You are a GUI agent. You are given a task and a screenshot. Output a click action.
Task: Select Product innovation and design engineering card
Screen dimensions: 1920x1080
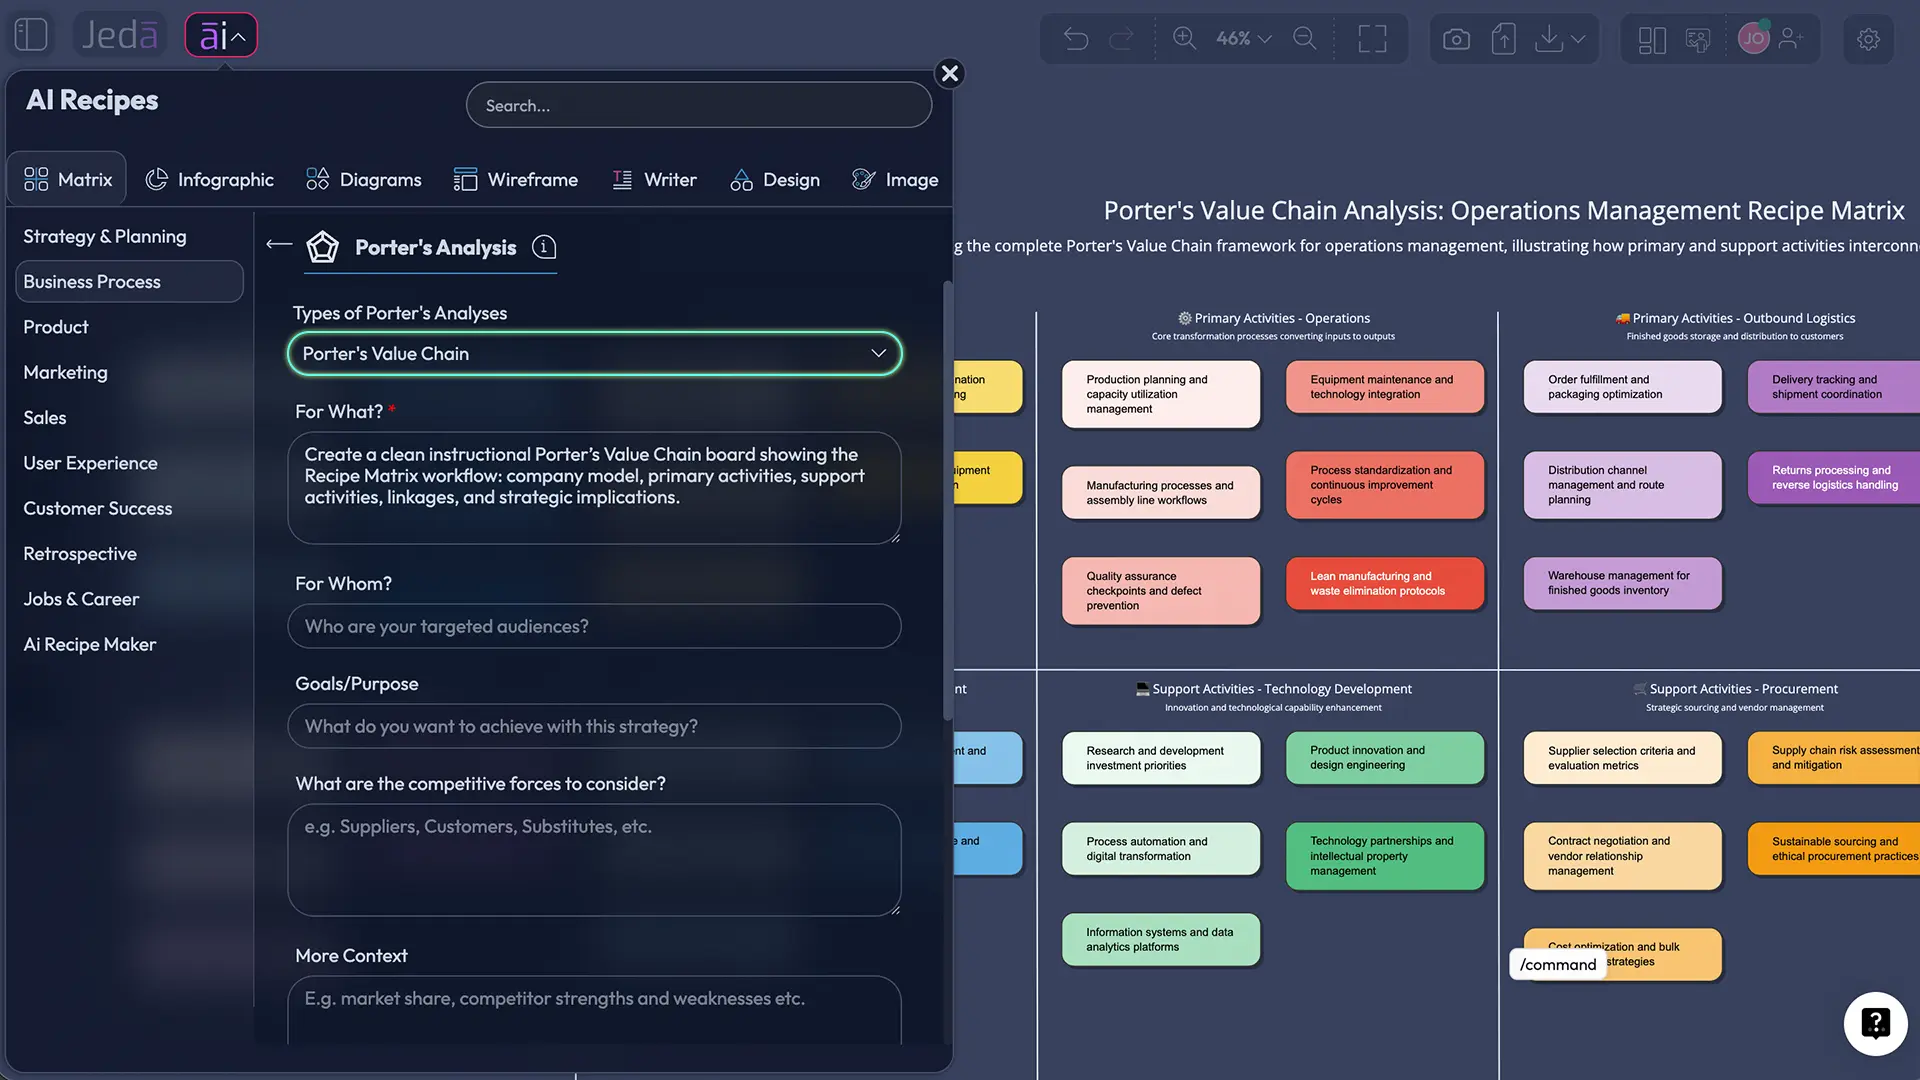pyautogui.click(x=1384, y=758)
